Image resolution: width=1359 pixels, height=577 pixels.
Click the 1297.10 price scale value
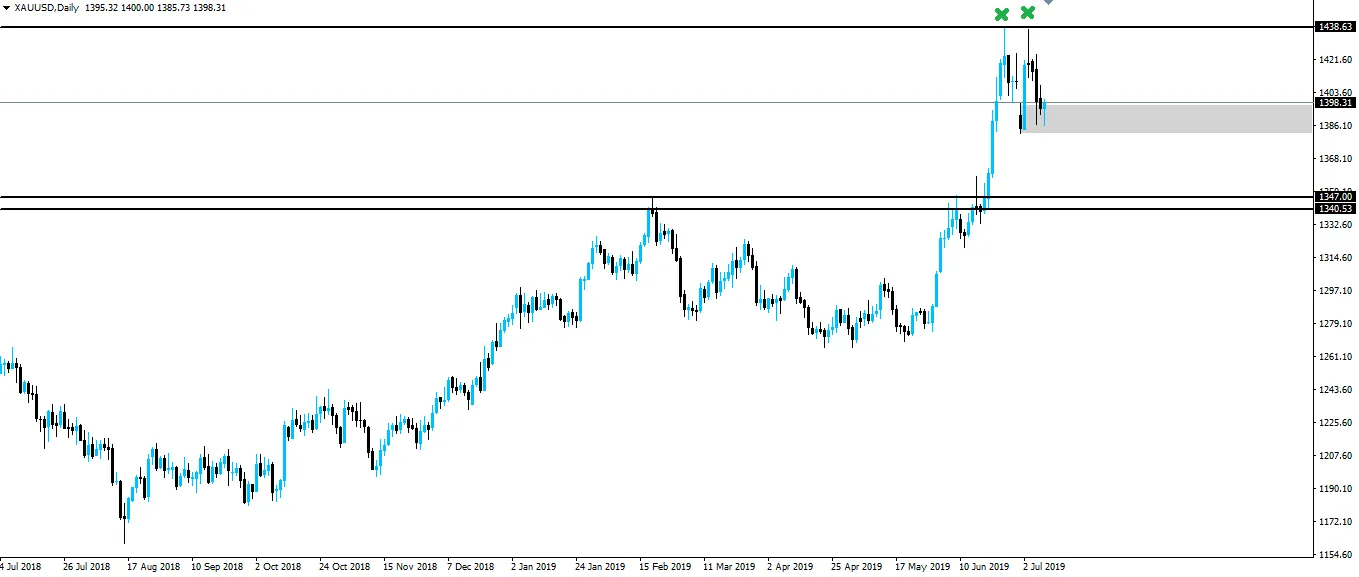coord(1335,291)
